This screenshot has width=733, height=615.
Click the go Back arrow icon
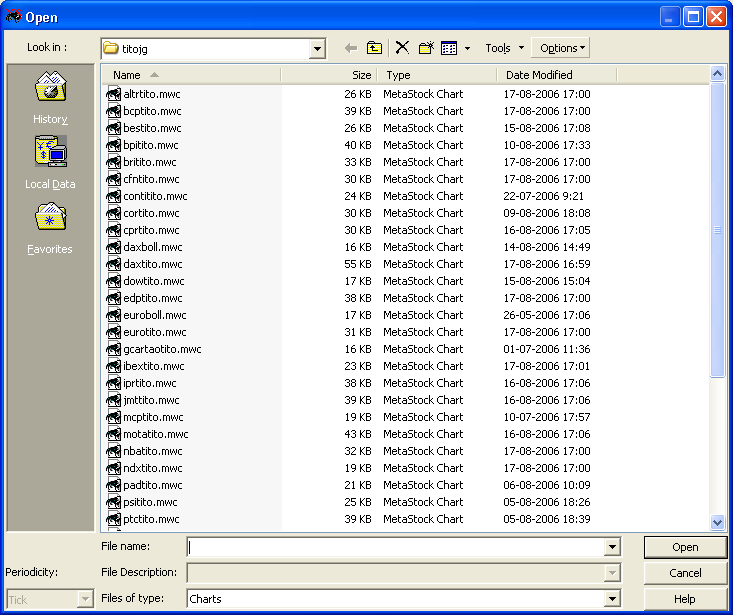coord(350,48)
